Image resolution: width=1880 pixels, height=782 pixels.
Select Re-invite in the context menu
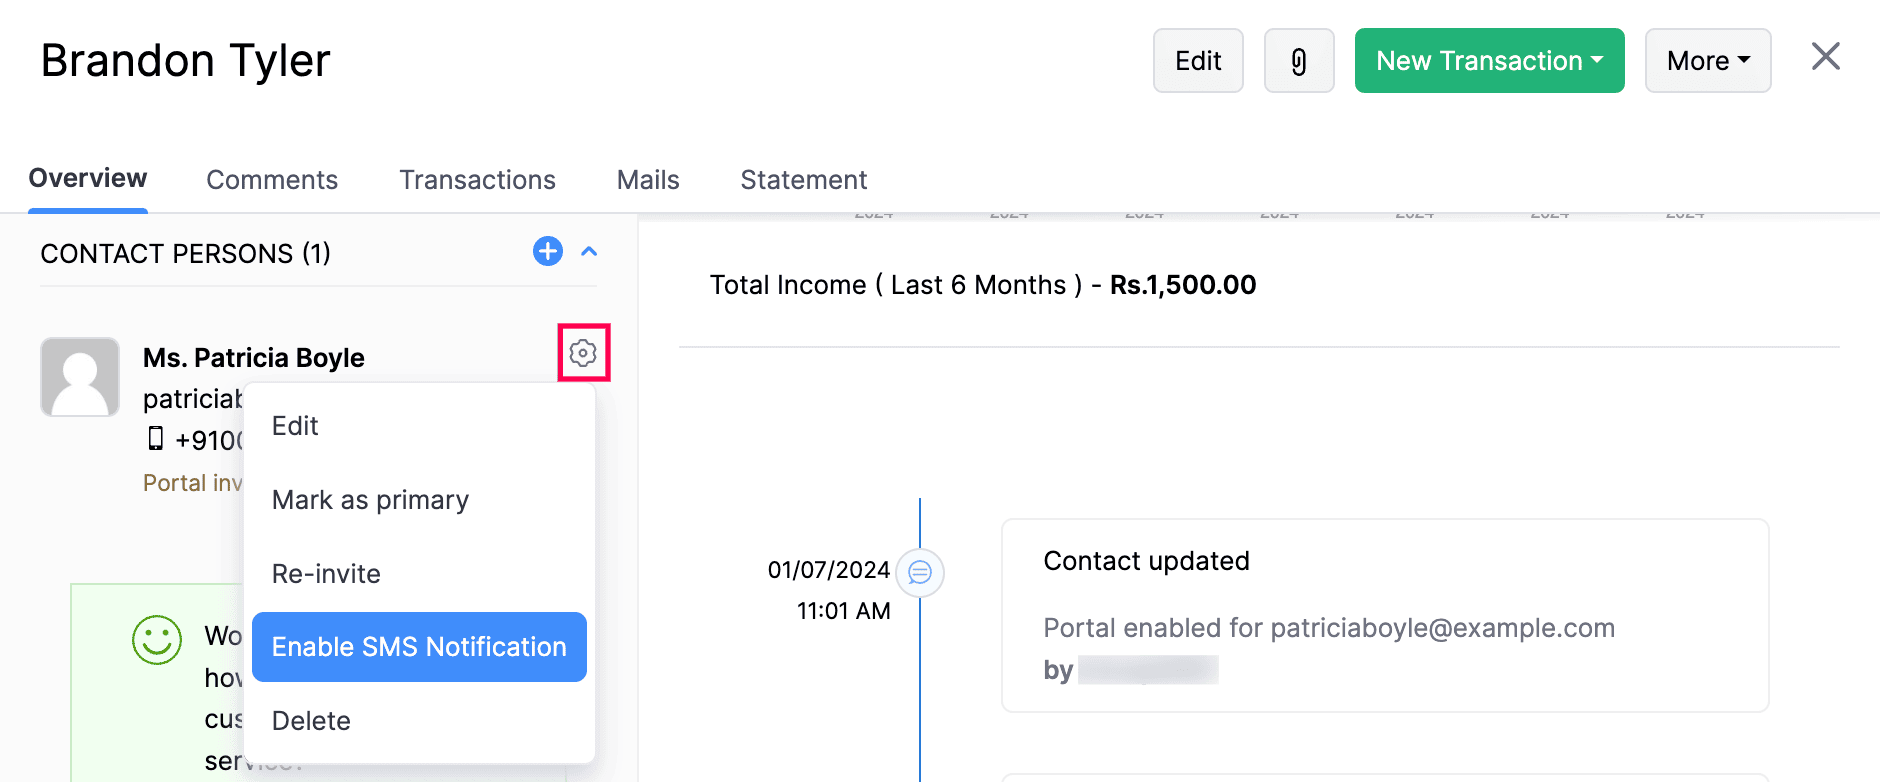click(x=326, y=574)
